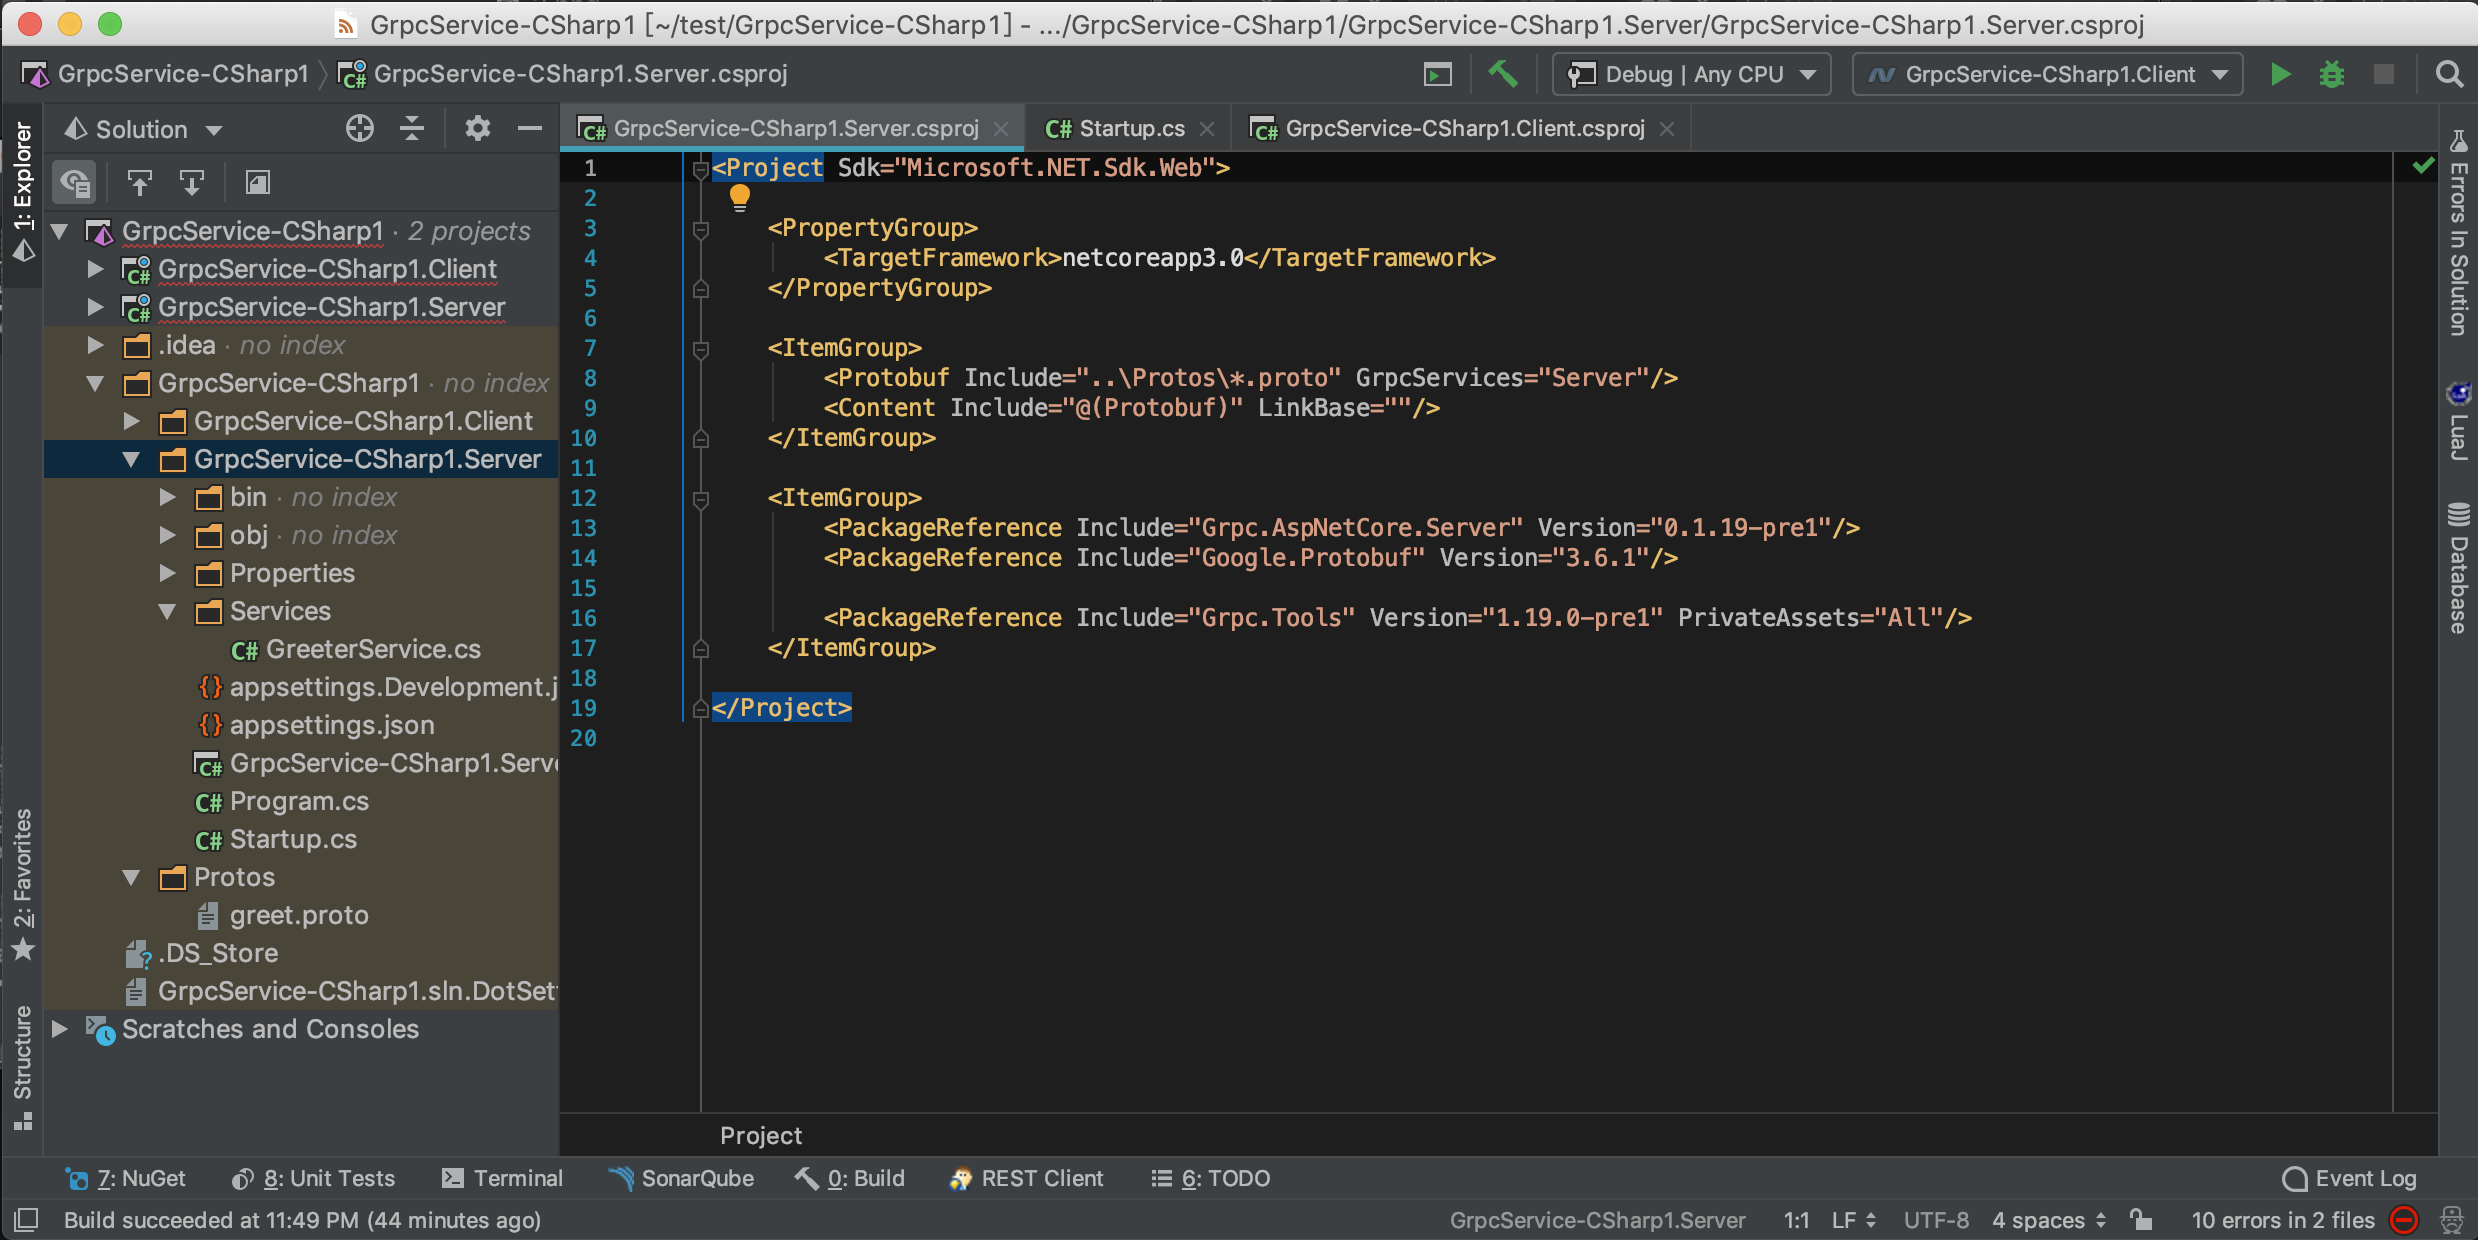Toggle Show All Files in explorer
The image size is (2478, 1240).
point(75,182)
